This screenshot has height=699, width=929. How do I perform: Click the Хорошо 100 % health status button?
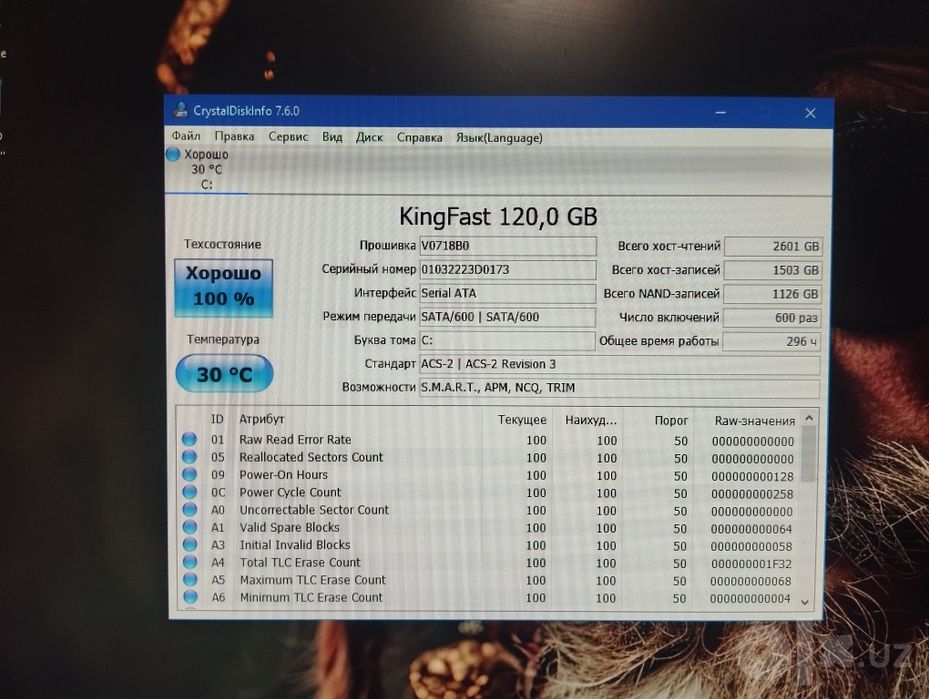pos(223,288)
